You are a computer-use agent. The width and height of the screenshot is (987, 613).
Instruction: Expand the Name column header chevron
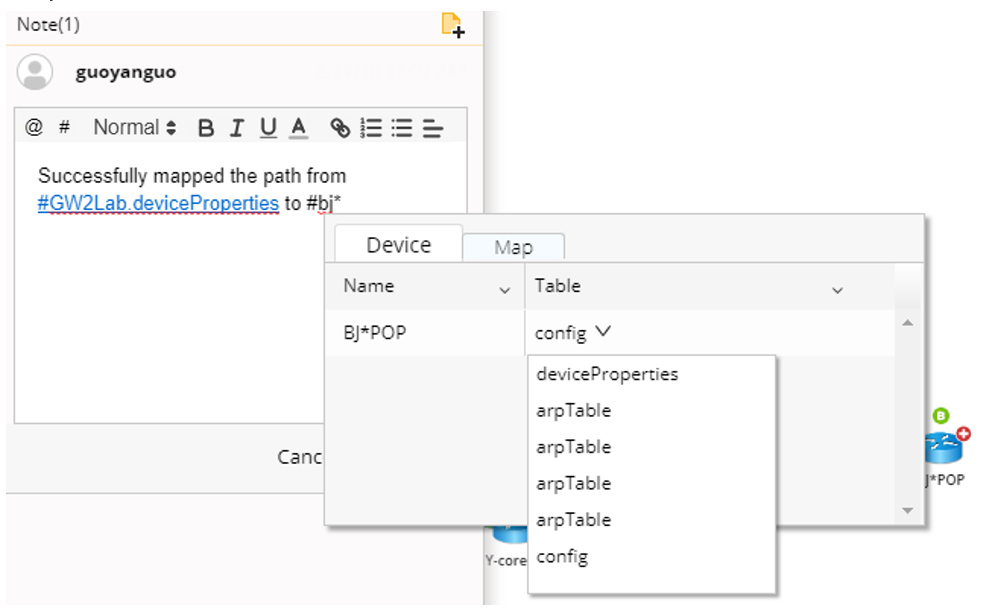point(504,290)
